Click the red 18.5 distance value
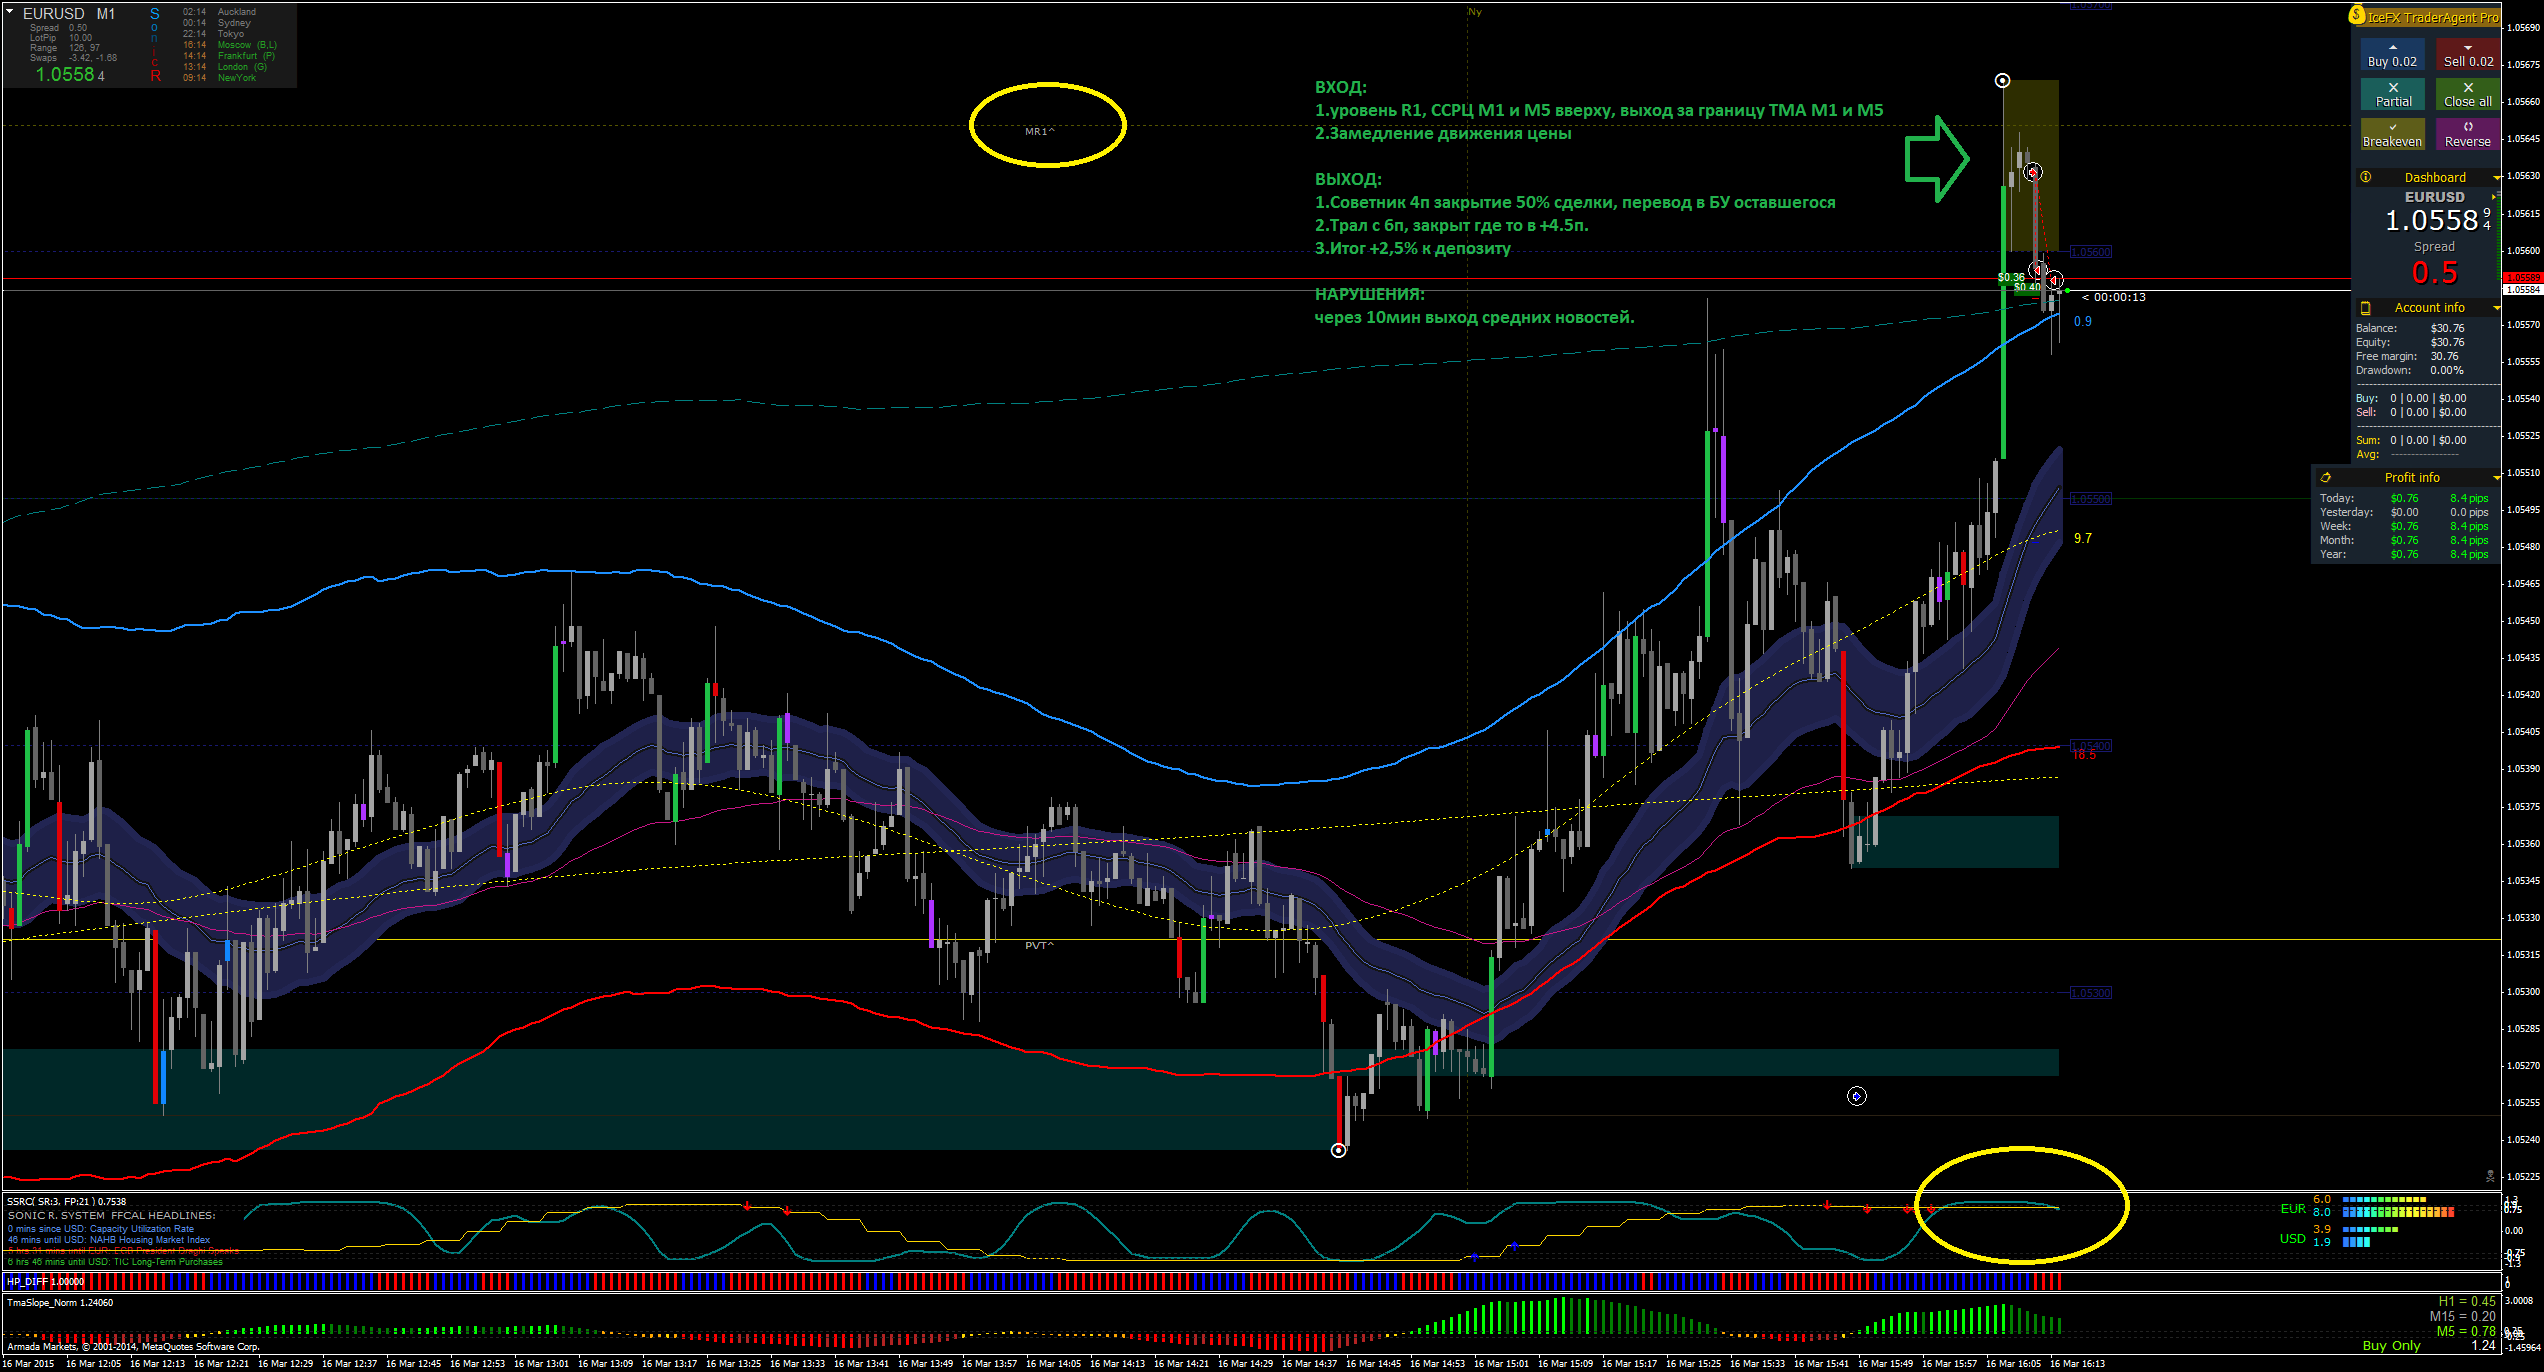The width and height of the screenshot is (2544, 1372). tap(2084, 755)
